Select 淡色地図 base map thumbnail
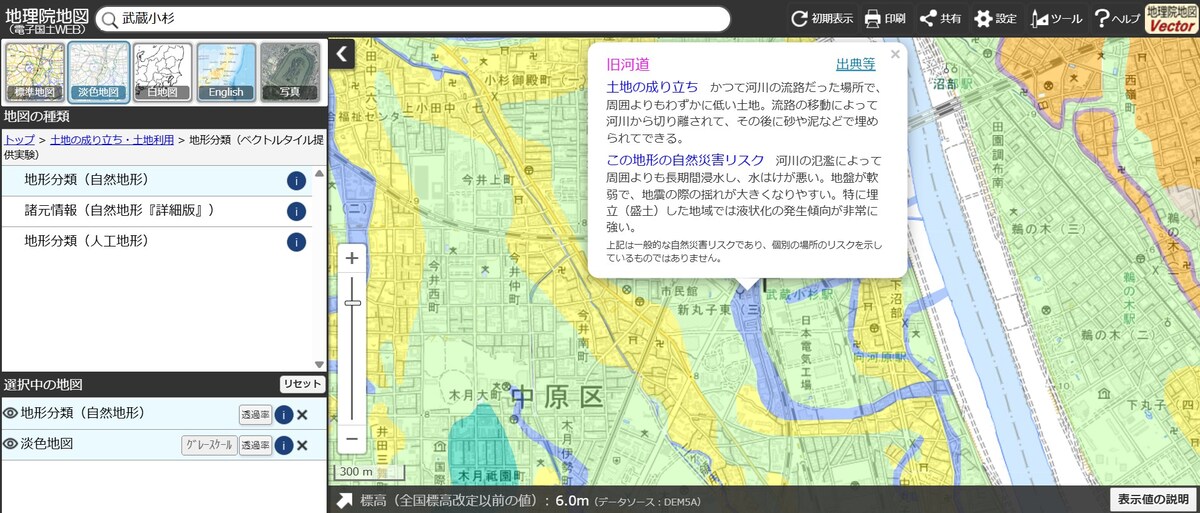The width and height of the screenshot is (1200, 513). pyautogui.click(x=99, y=72)
